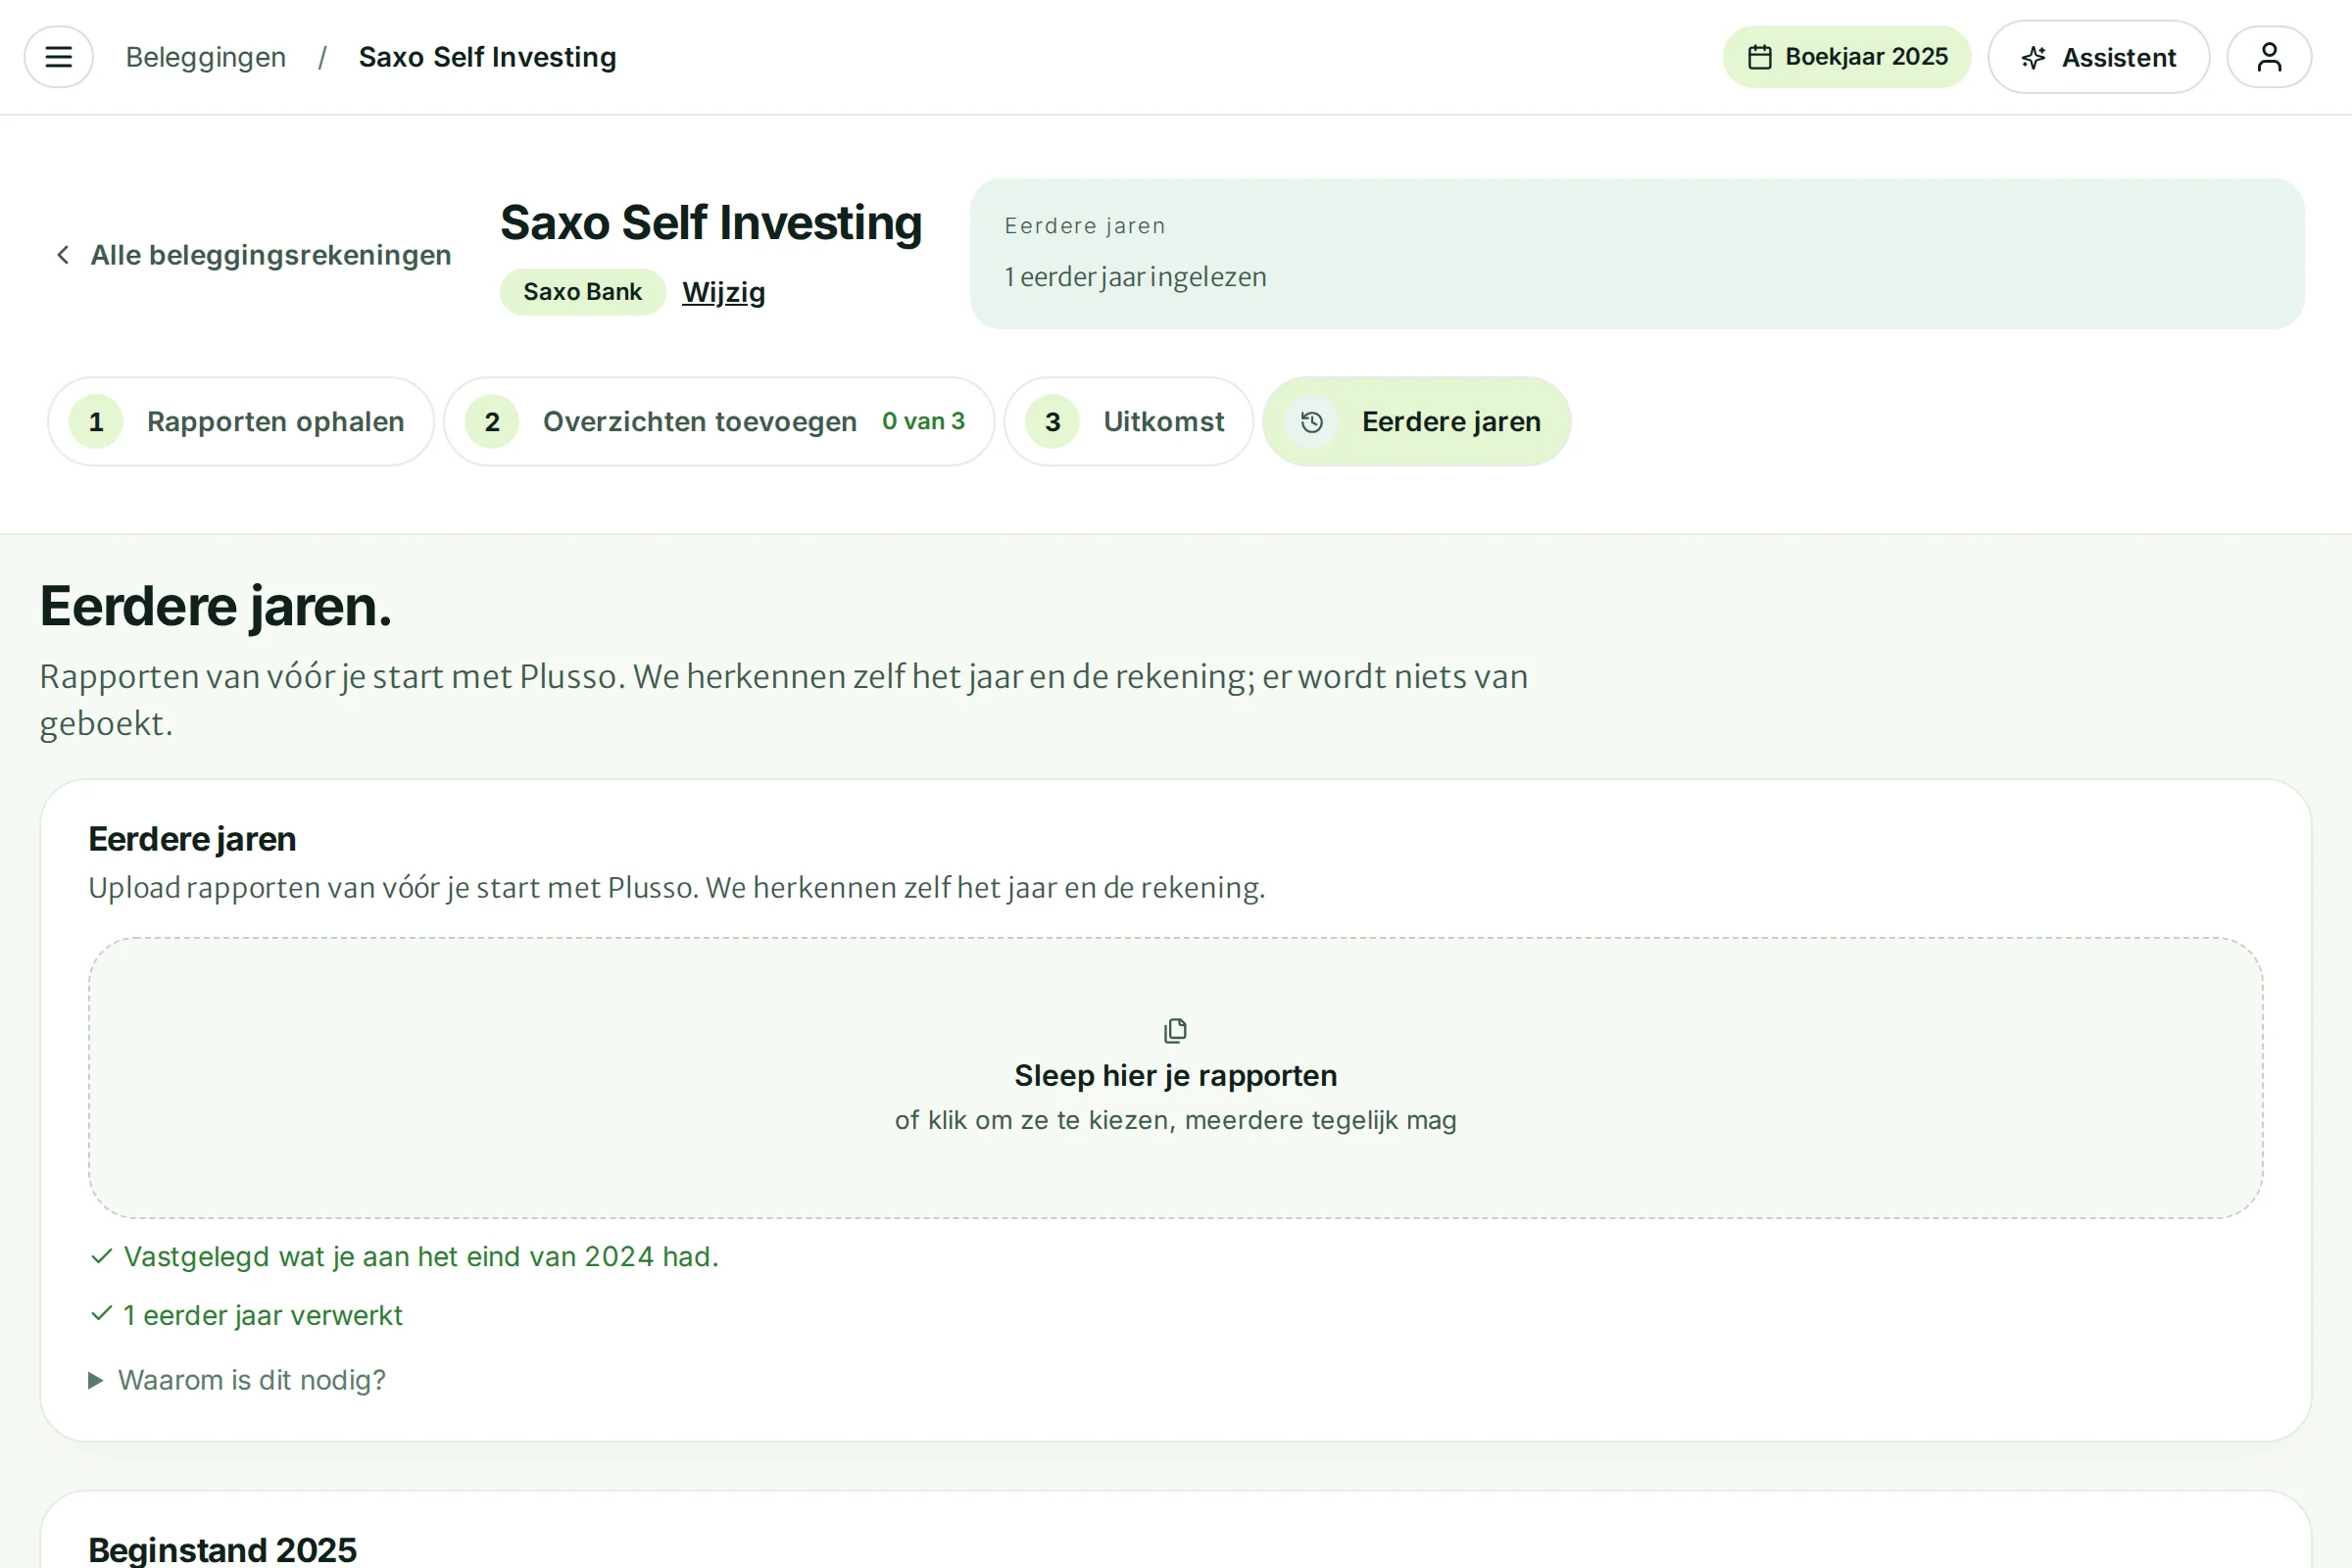Open the user profile icon

tap(2269, 57)
